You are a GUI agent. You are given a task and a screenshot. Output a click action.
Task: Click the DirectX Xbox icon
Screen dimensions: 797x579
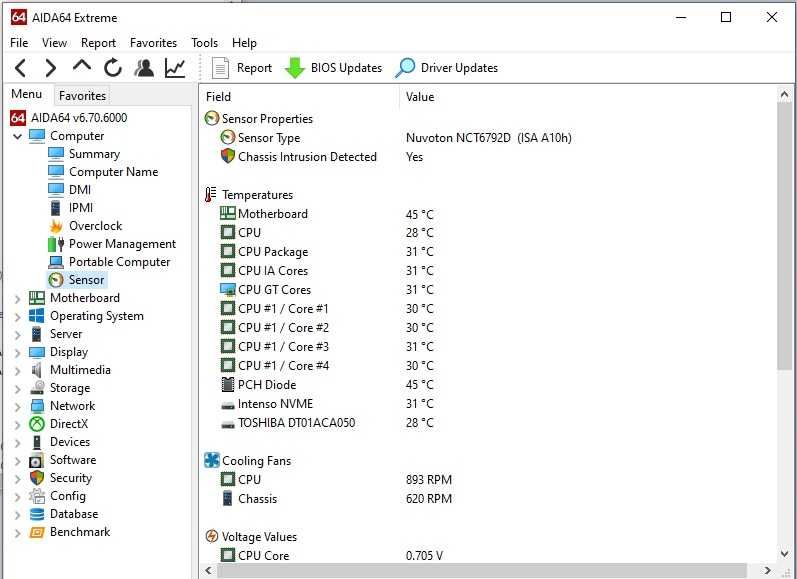37,423
